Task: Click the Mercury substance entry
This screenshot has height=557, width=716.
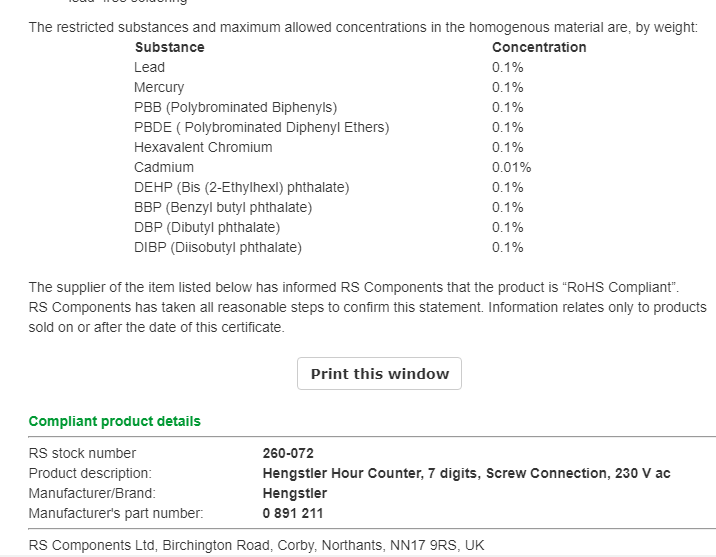Action: 159,87
